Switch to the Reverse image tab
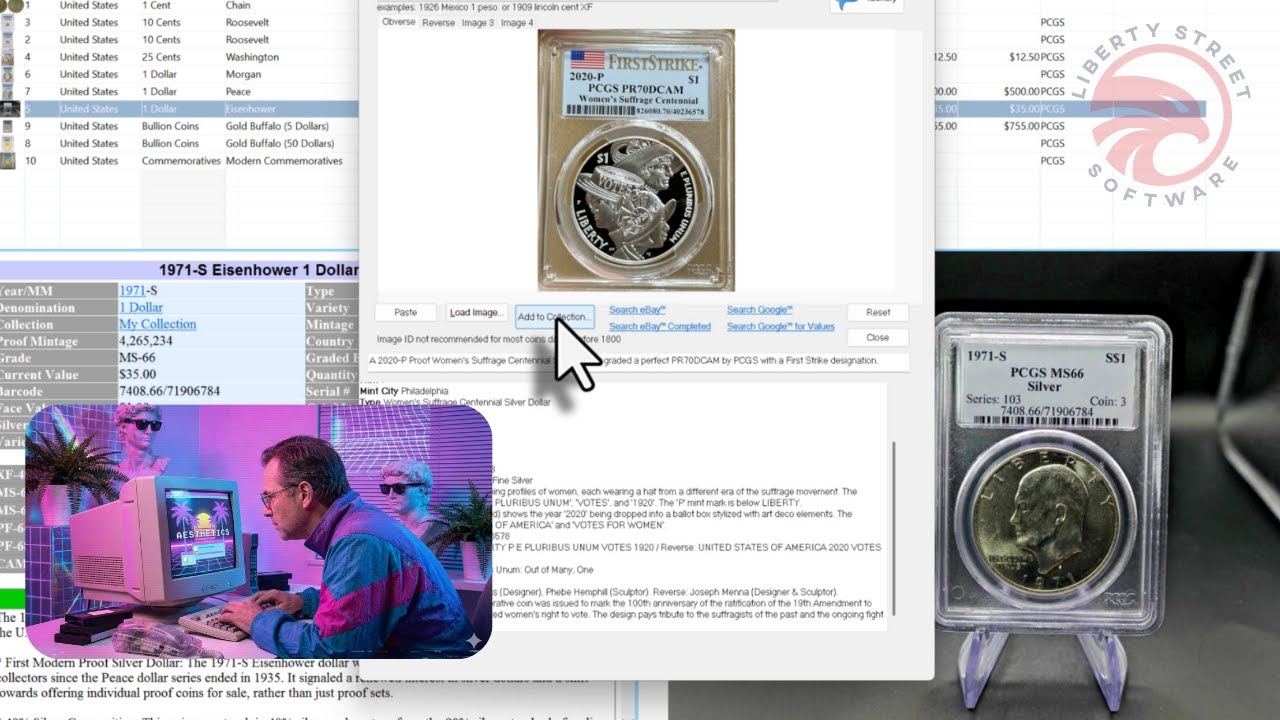The width and height of the screenshot is (1280, 720). (x=438, y=22)
